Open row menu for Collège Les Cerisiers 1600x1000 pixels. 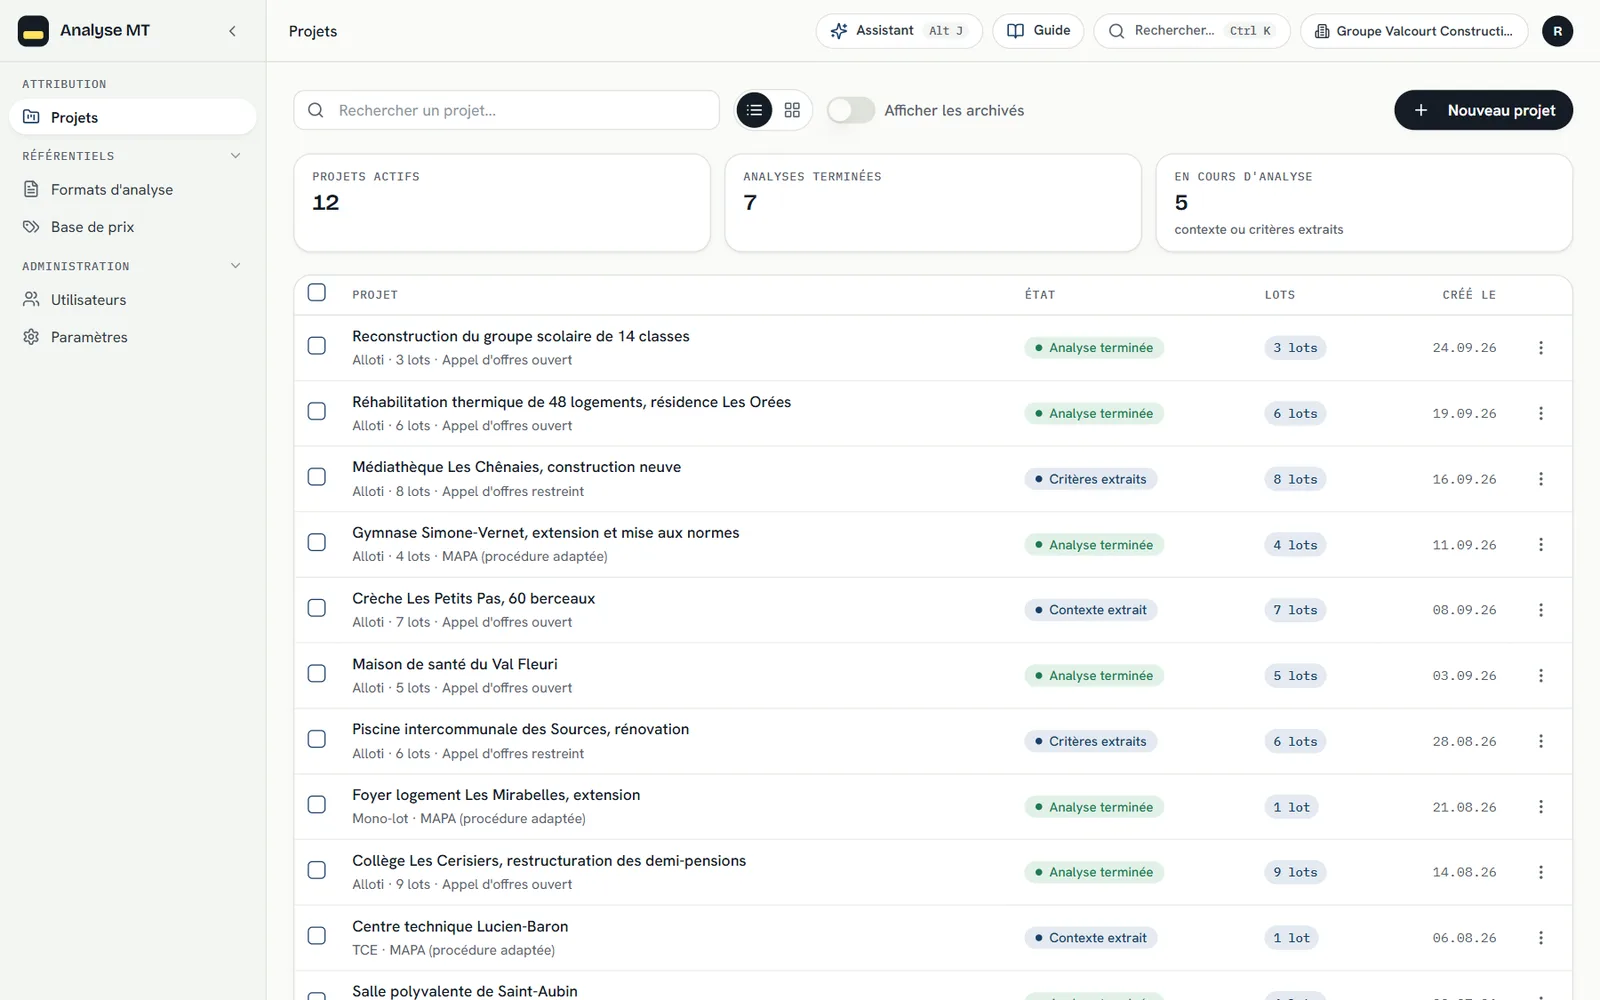pos(1540,872)
